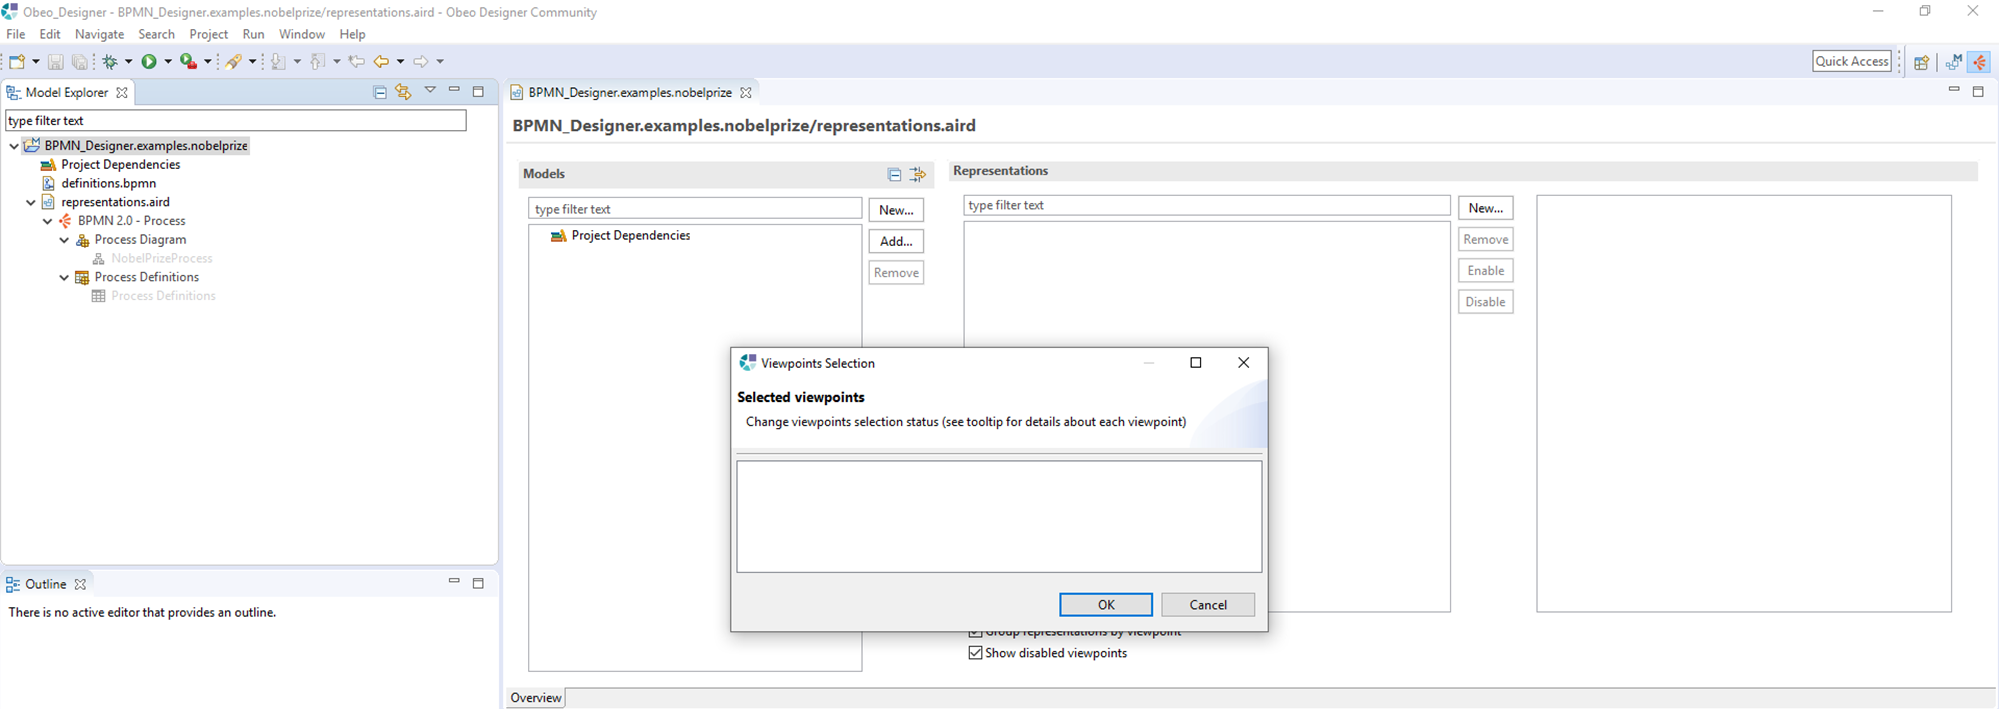Open the Debug configurations dropdown arrow
Screen dimensions: 1999x709
[128, 62]
